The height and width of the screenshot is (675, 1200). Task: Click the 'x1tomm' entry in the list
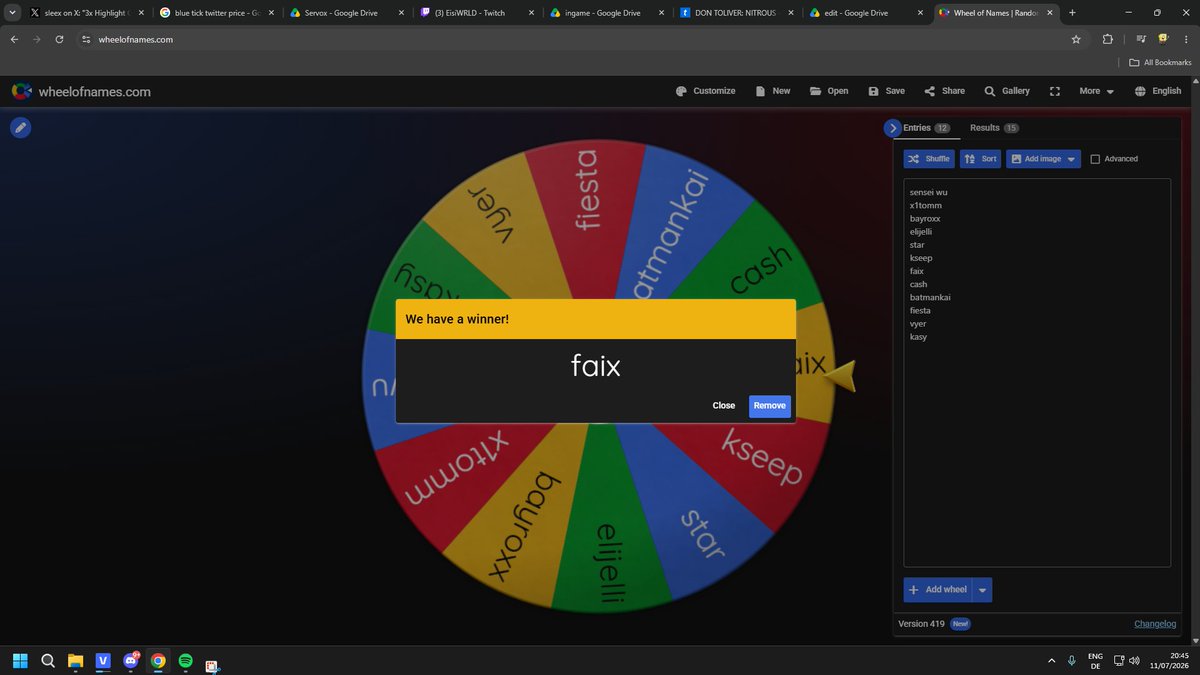point(926,205)
